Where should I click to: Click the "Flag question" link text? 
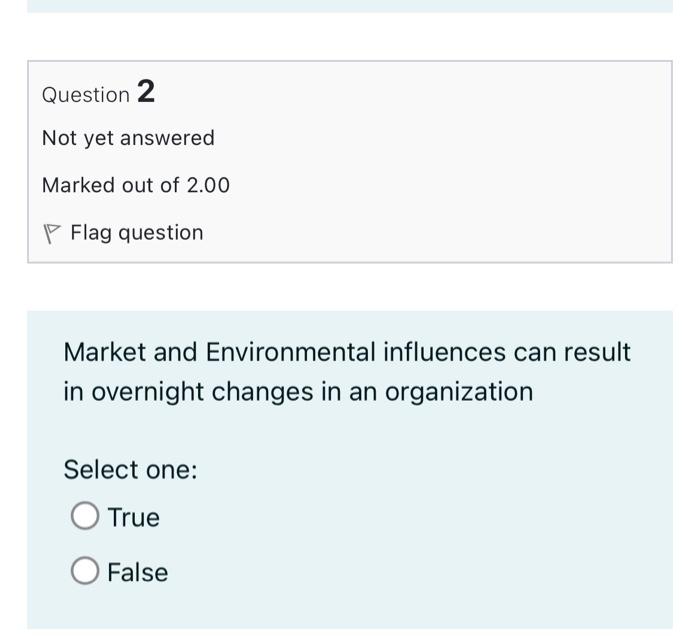136,233
